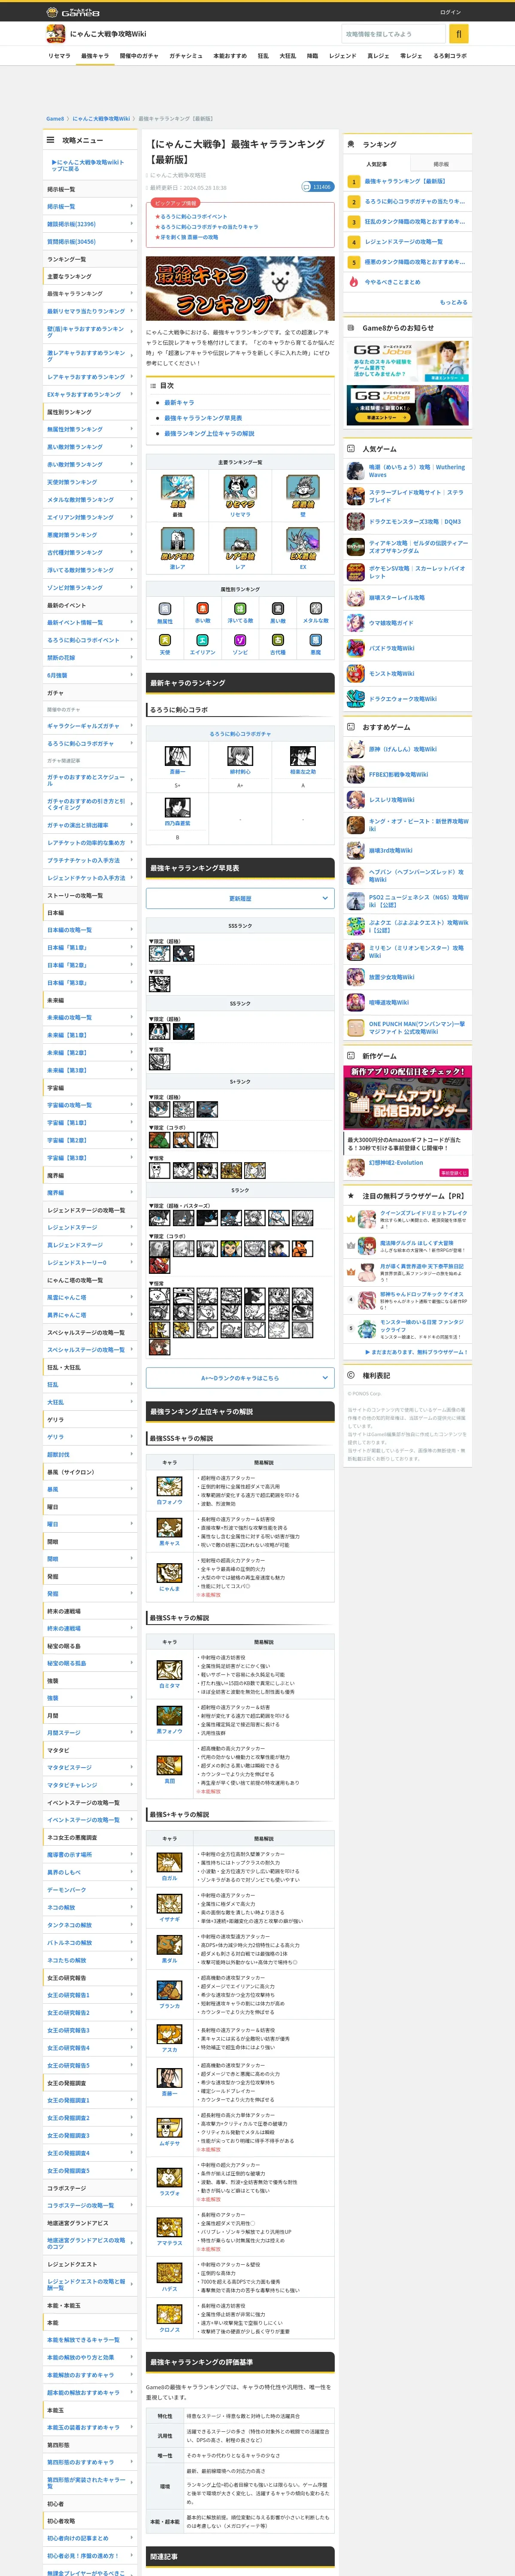
Task: Open the 天使 attribute icon
Action: [x=165, y=640]
